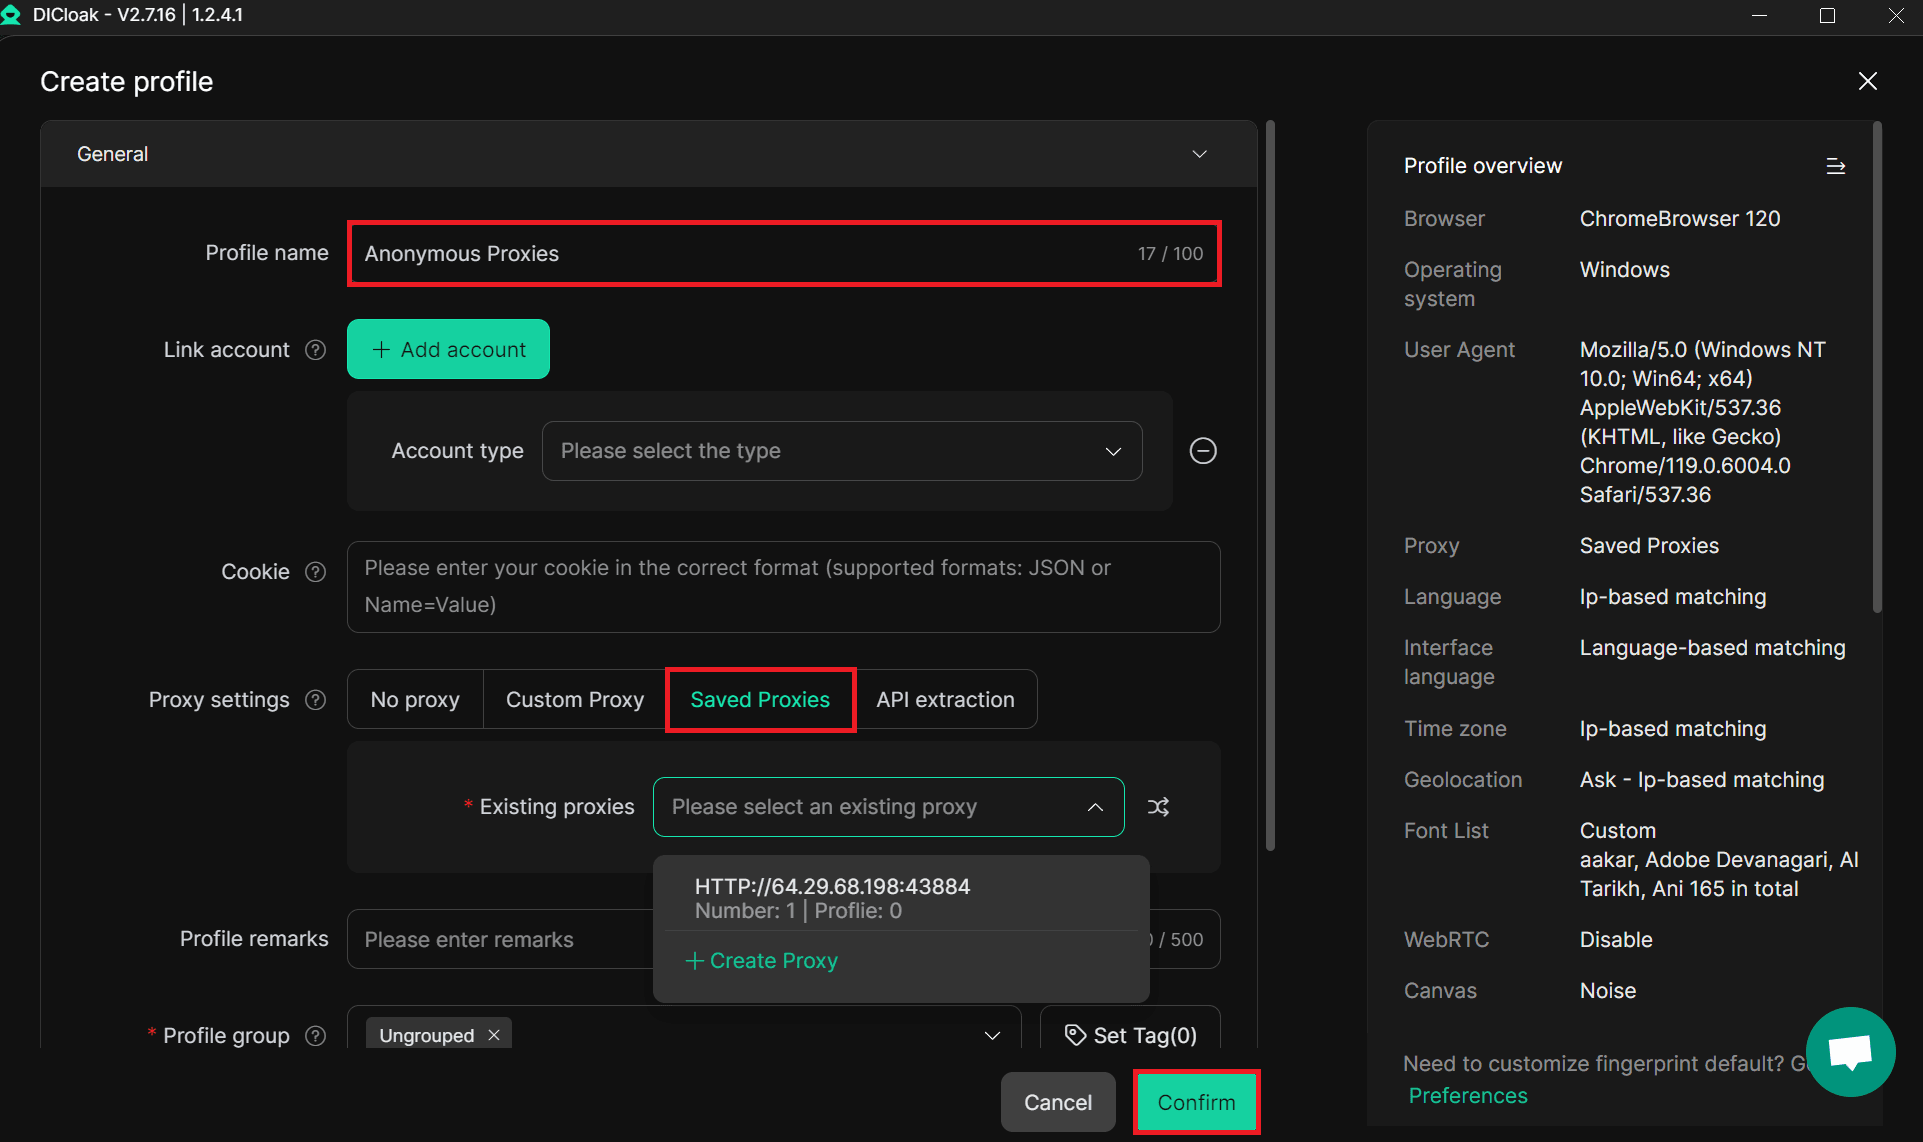Remove the Ungrouped tag

[493, 1035]
